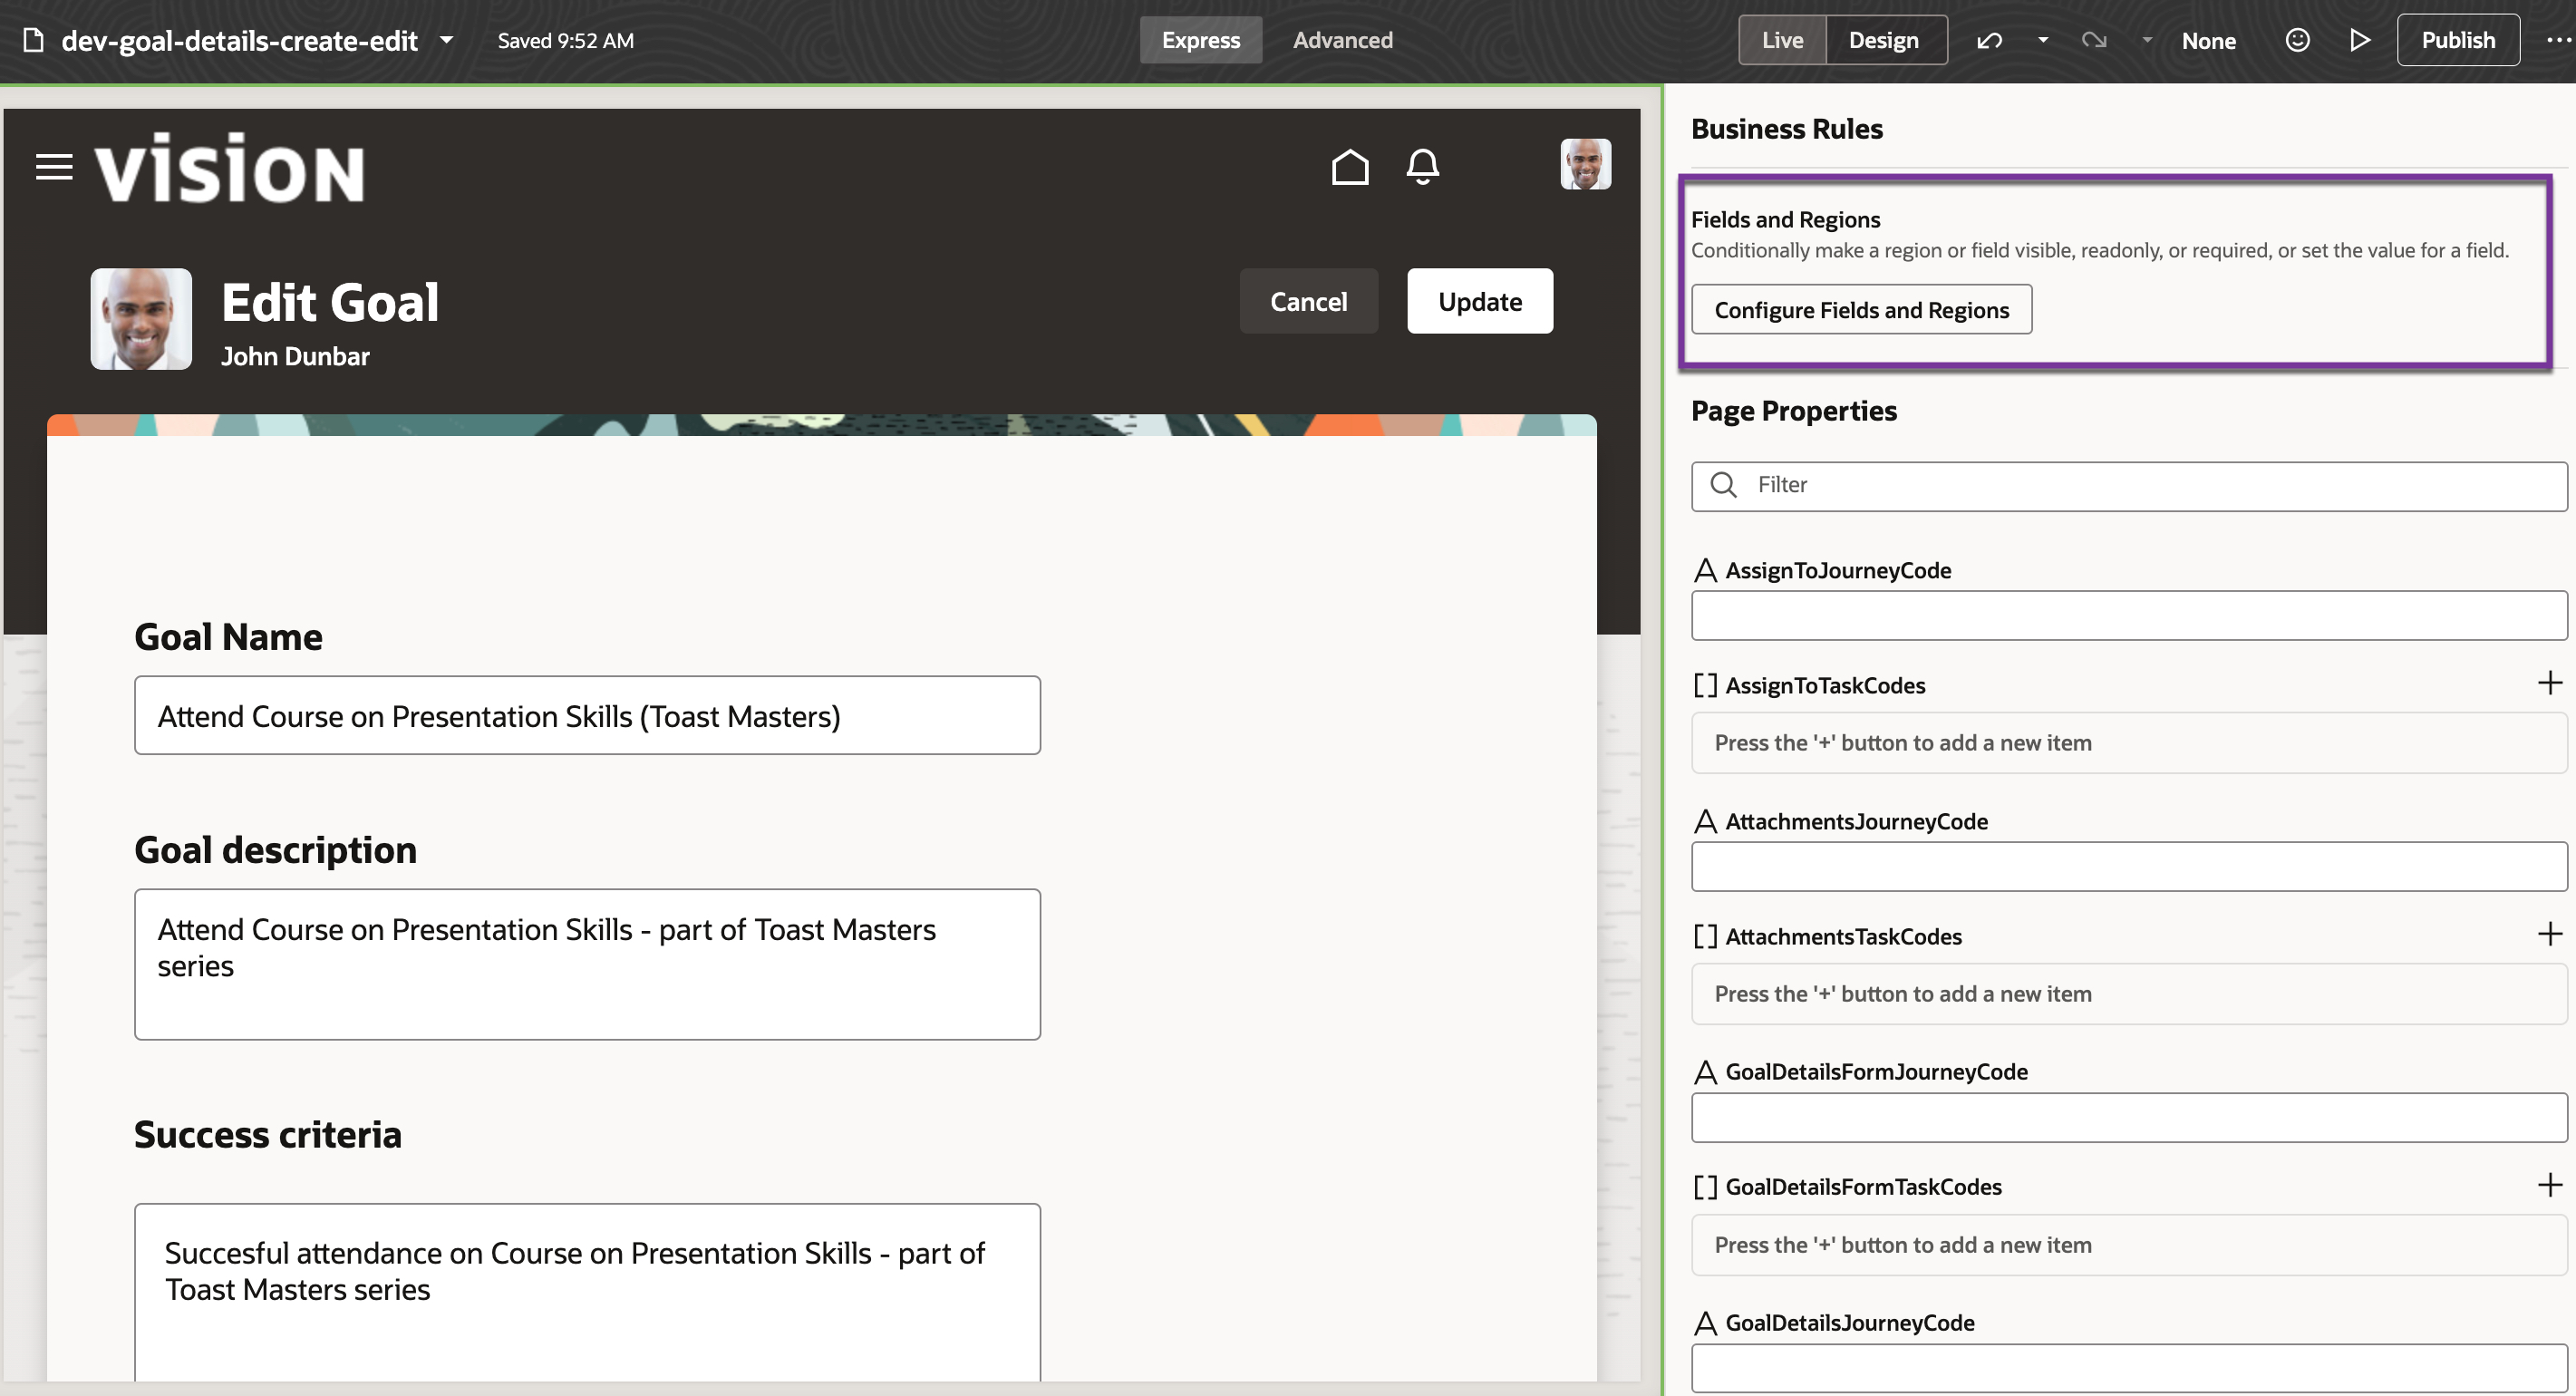This screenshot has width=2576, height=1396.
Task: Select the Express tab
Action: (1200, 41)
